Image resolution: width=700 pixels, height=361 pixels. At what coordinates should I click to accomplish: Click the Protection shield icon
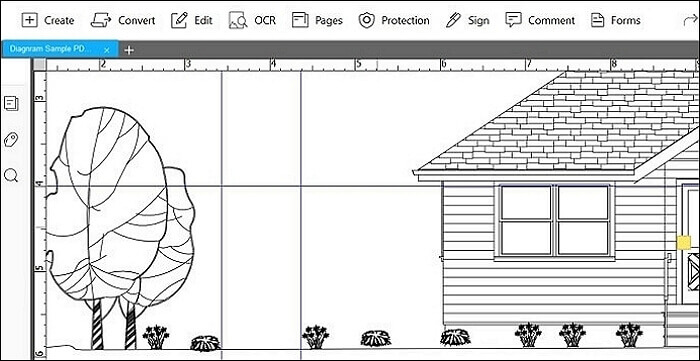pos(367,20)
